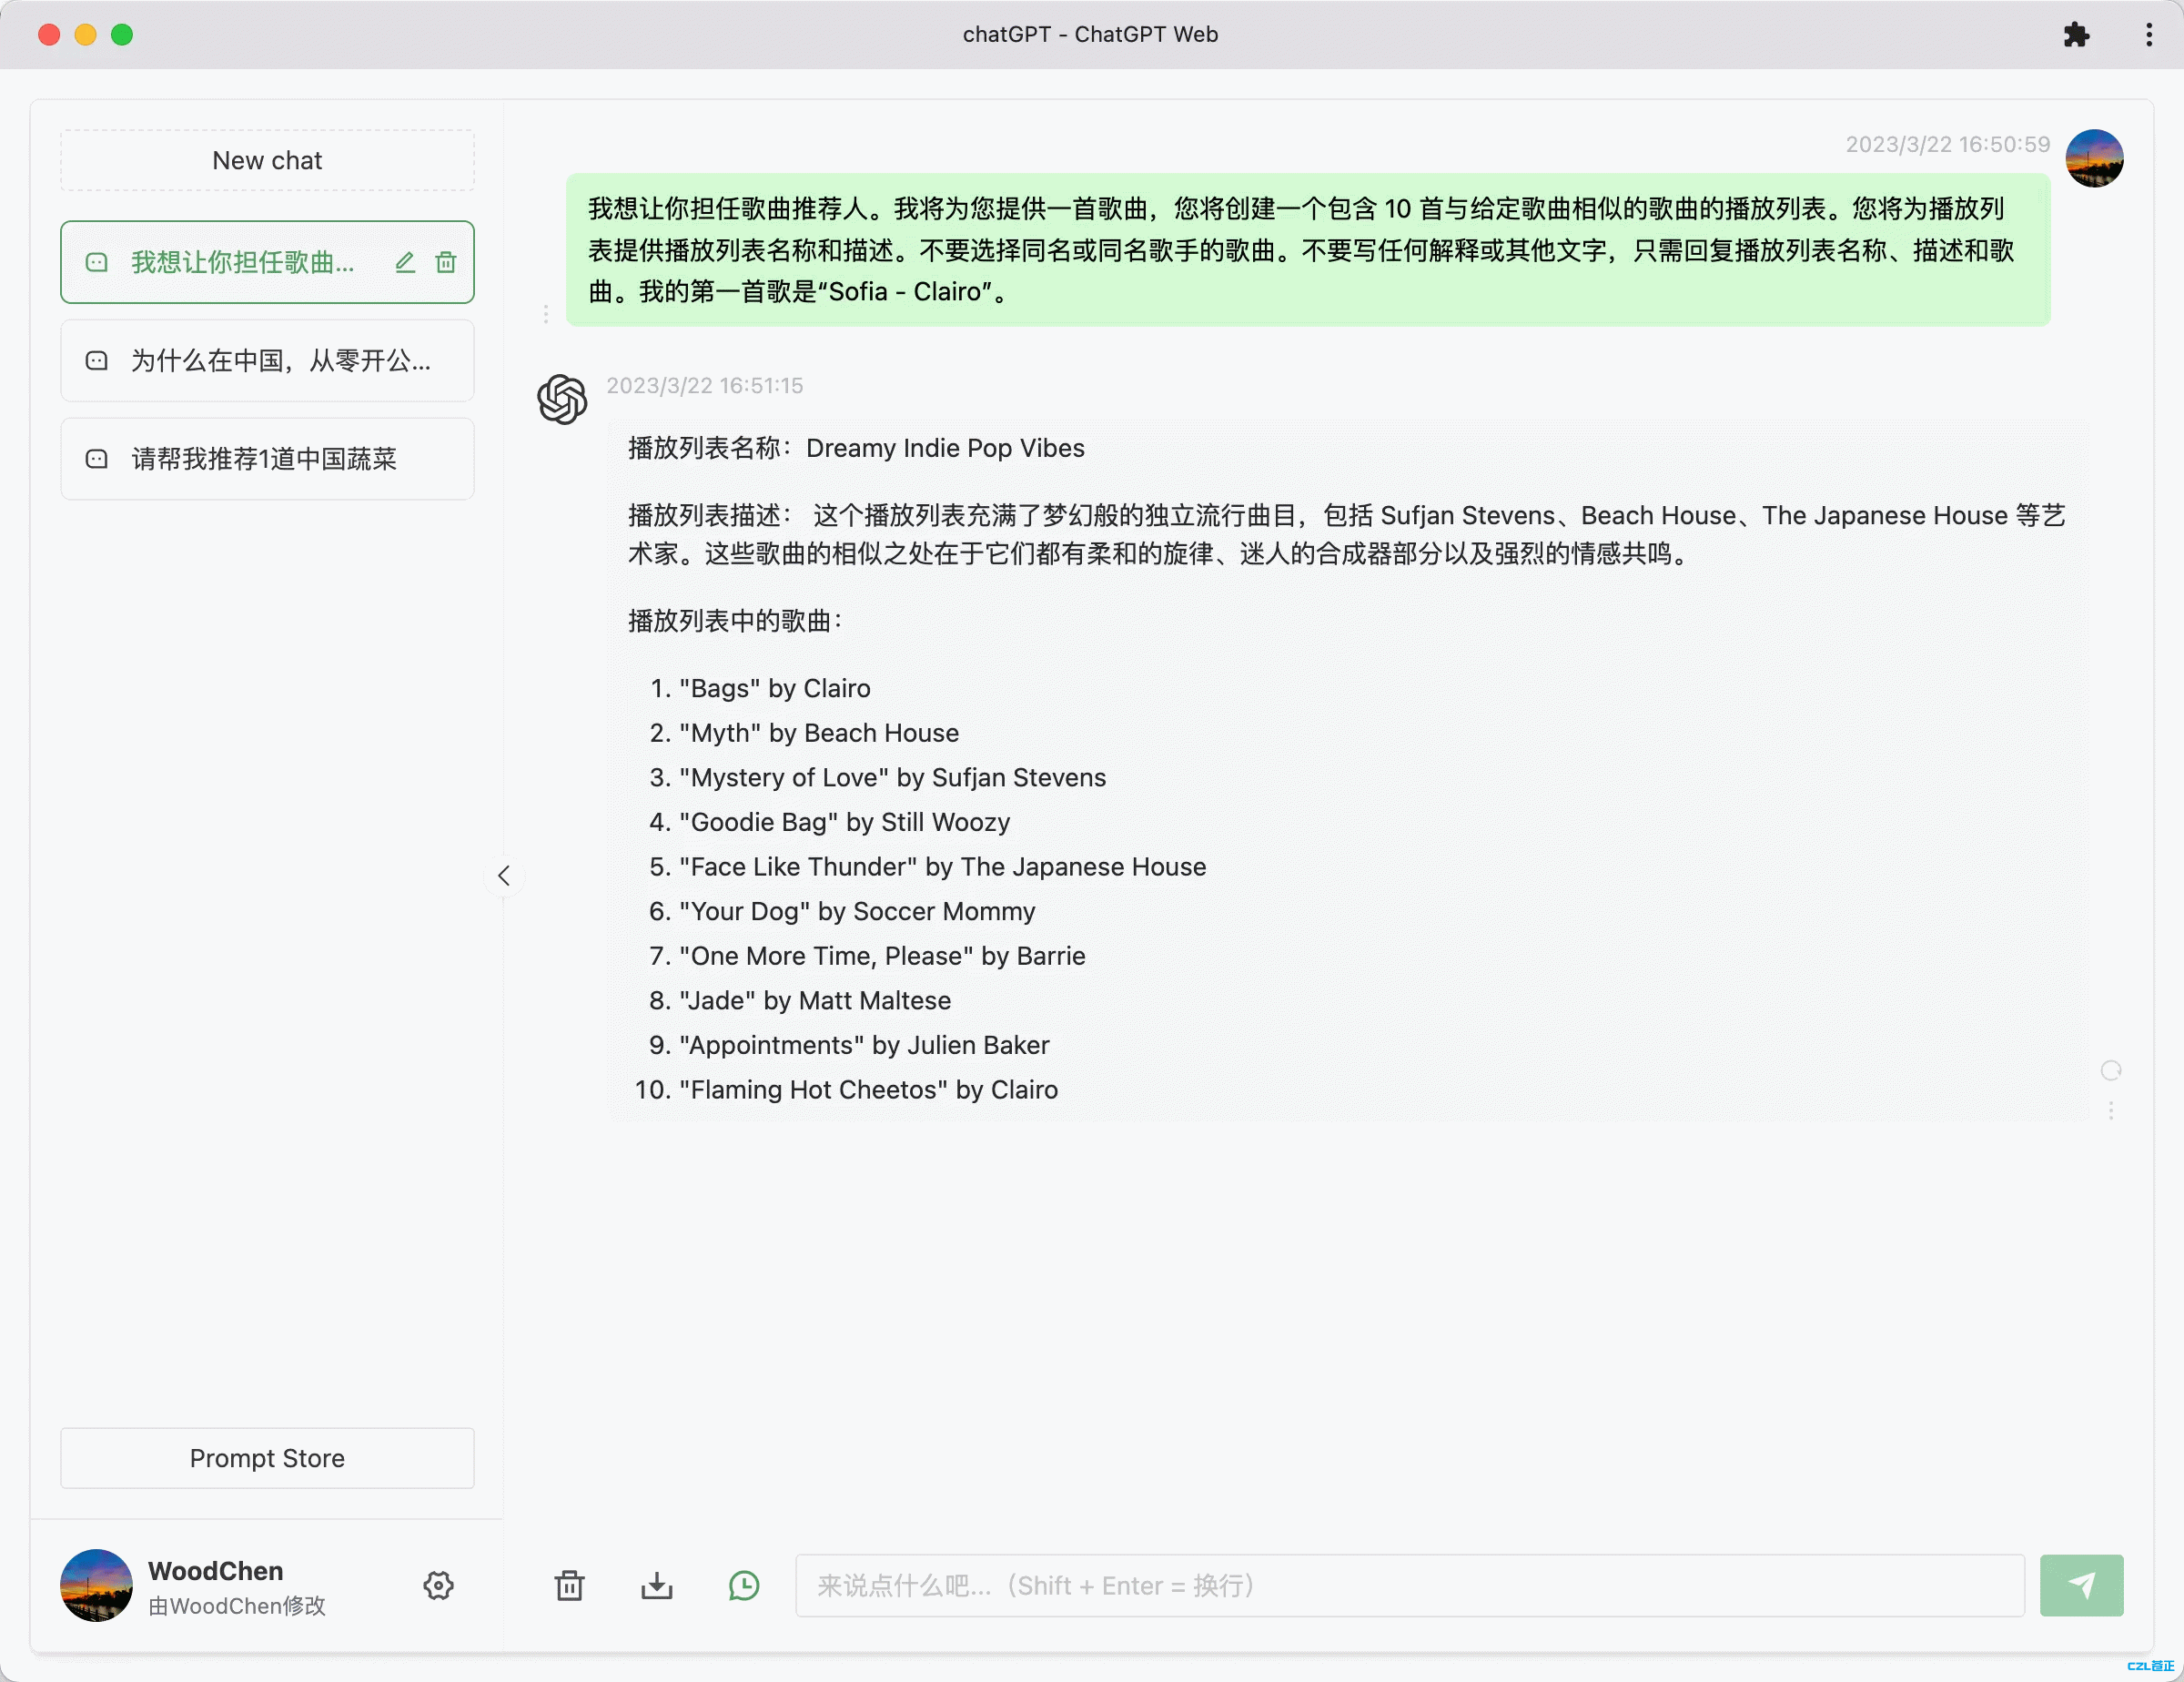Click 由WoodChen修改 subtitle text
The width and height of the screenshot is (2184, 1682).
coord(237,1605)
